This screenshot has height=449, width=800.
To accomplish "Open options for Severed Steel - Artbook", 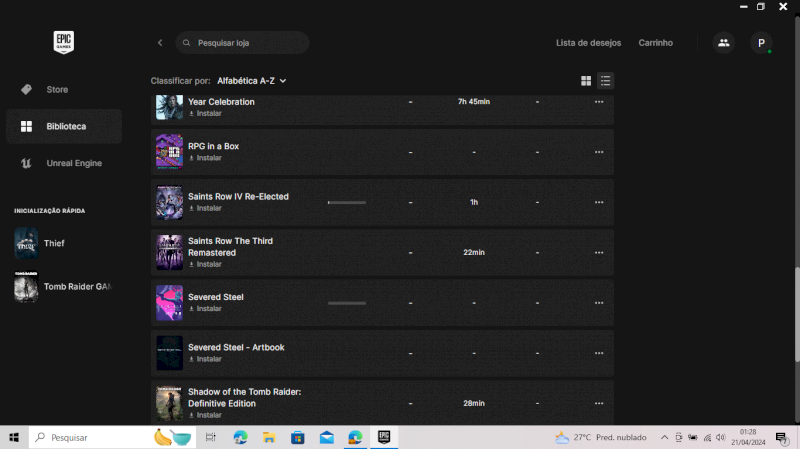I will (599, 353).
